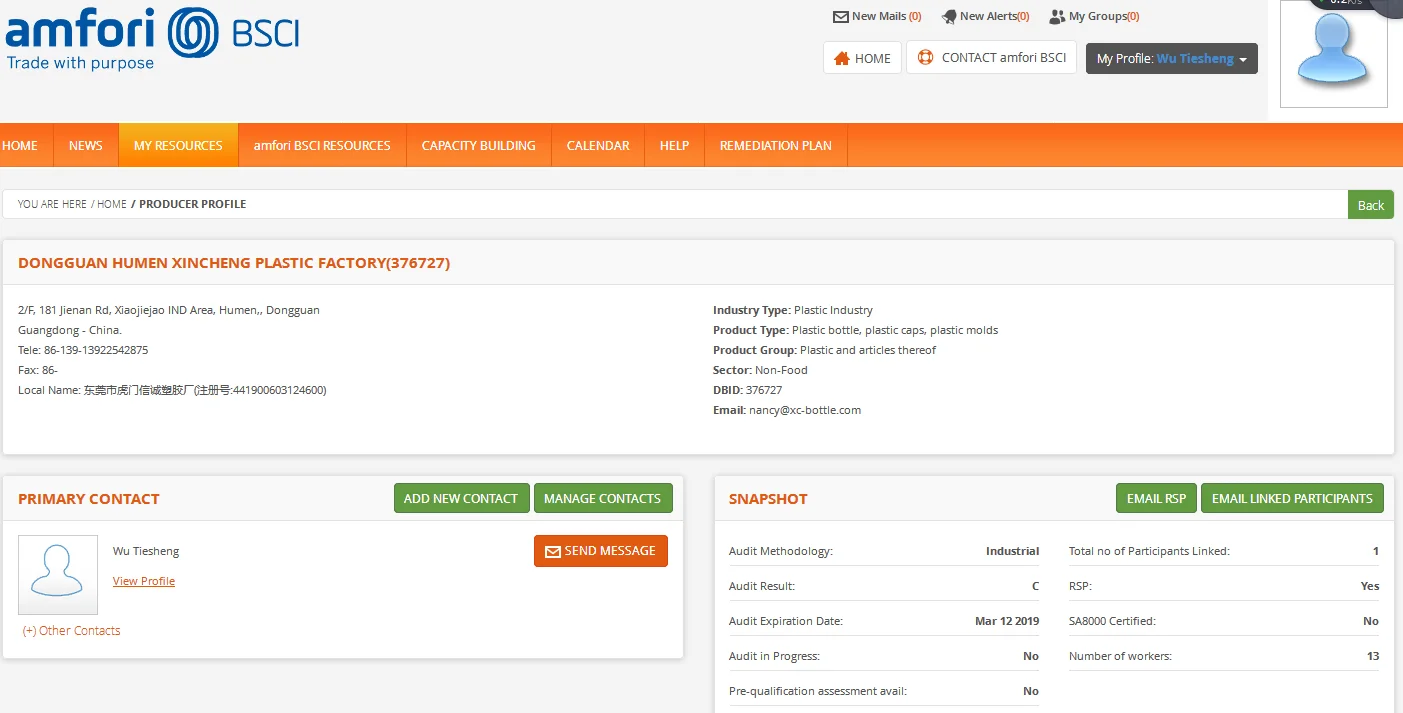Open My Profile Wu Tiesheng dropdown

pos(1171,59)
